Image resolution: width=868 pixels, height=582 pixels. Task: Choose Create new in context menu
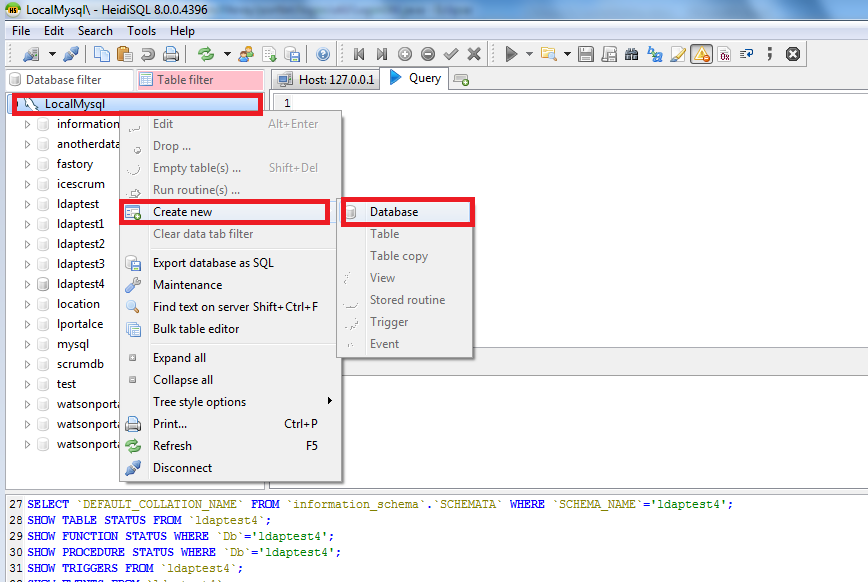tap(225, 212)
